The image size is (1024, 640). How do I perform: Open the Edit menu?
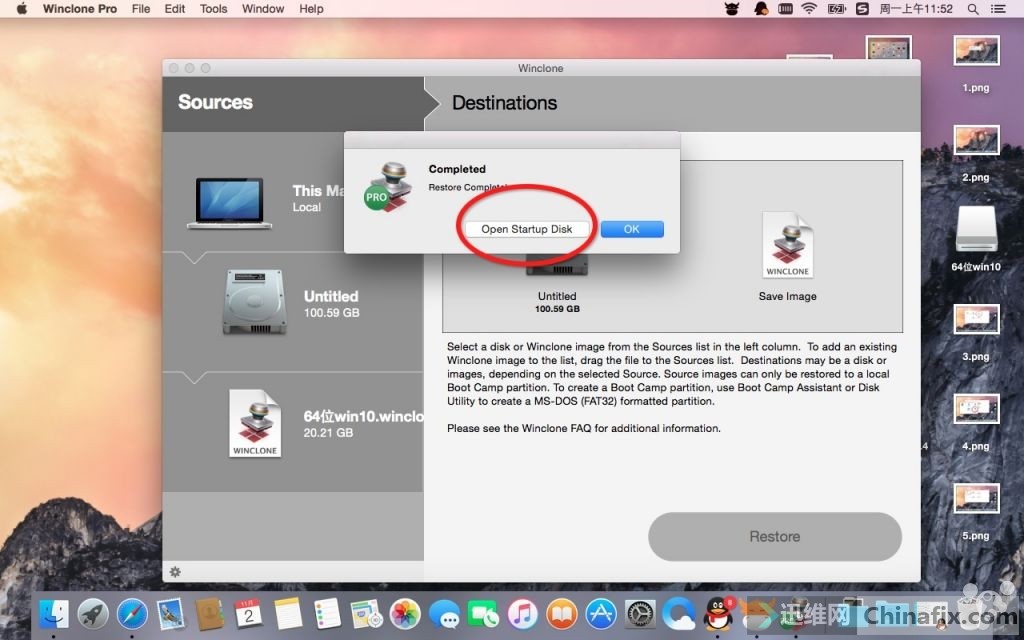tap(174, 8)
